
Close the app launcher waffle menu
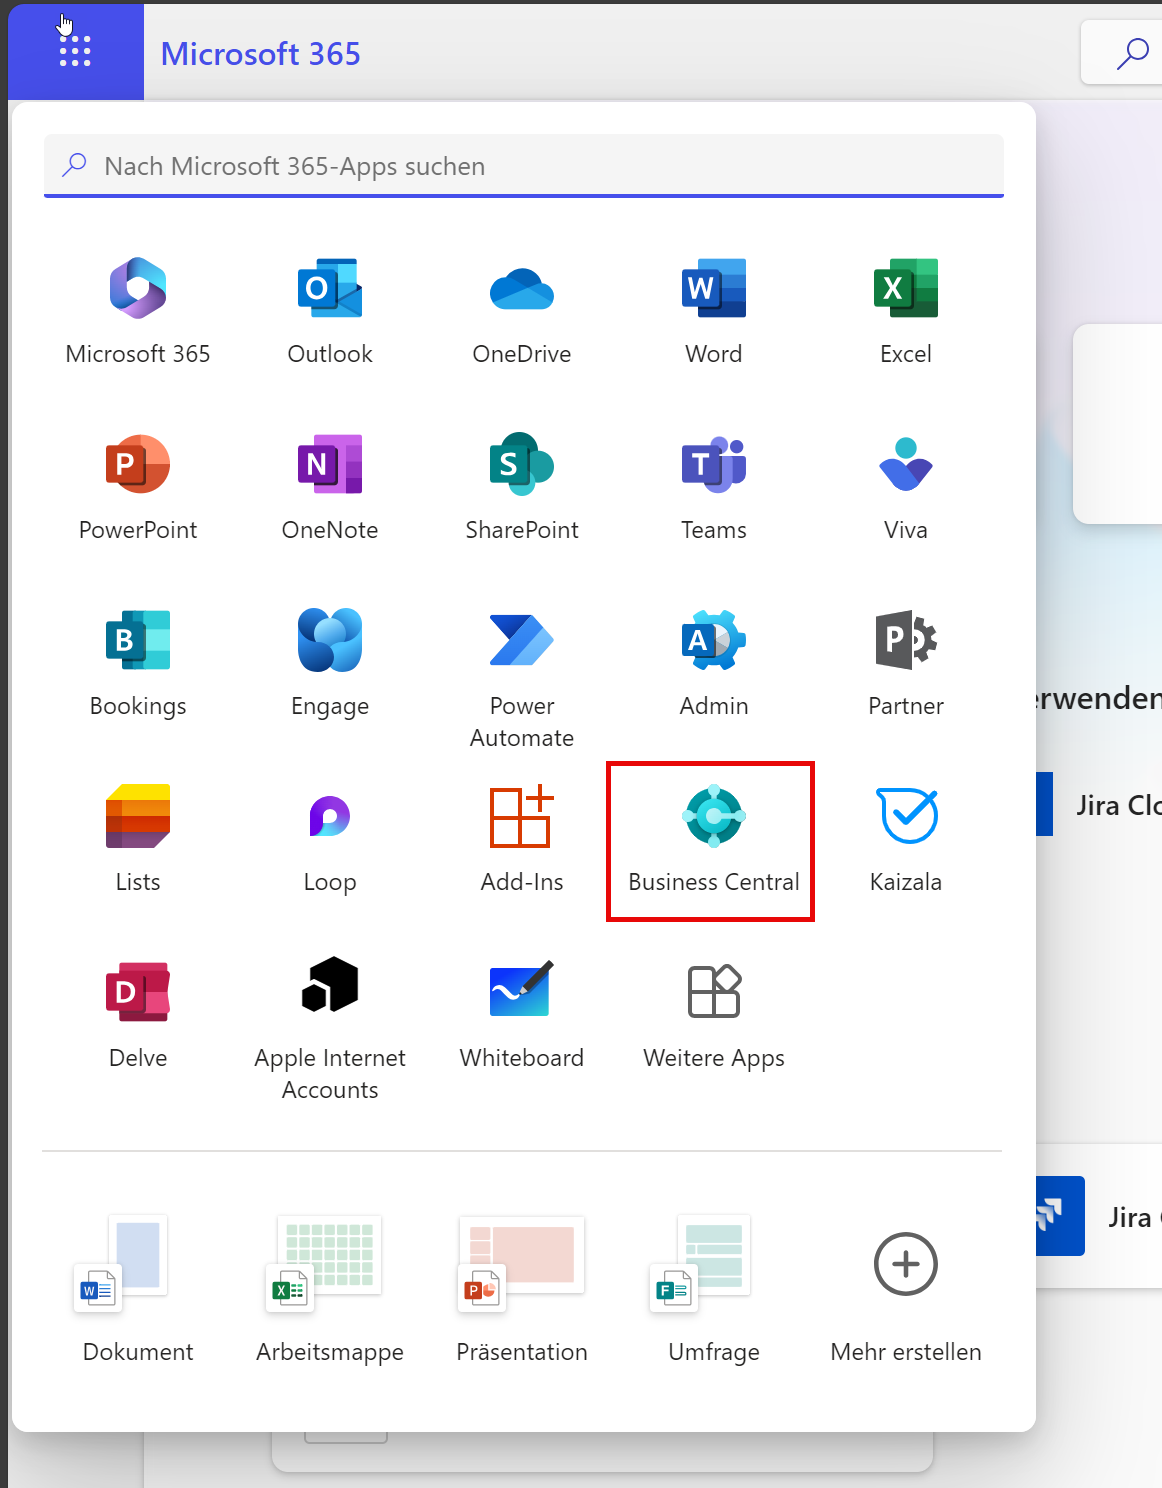[75, 51]
